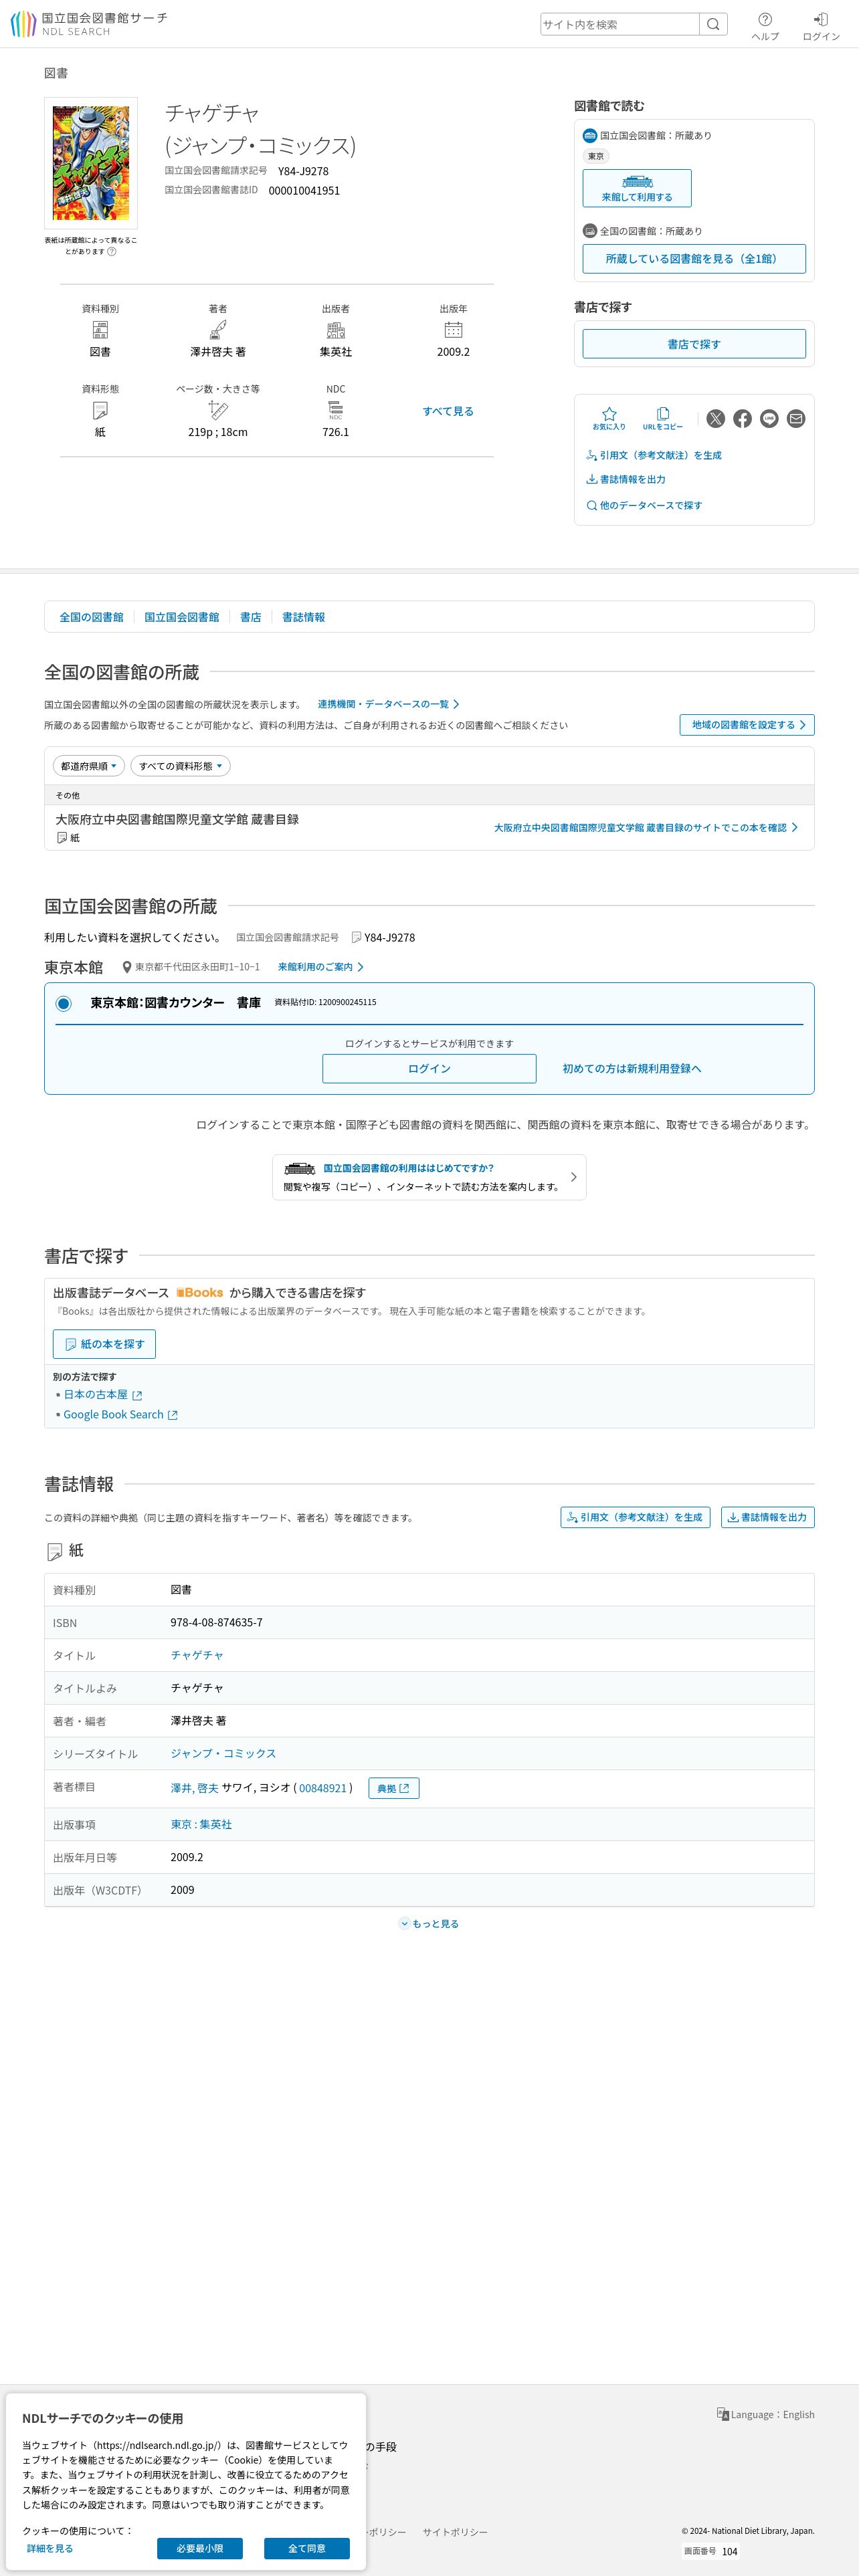Click ISBN value 978-4-08-874635-7
The height and width of the screenshot is (2576, 859).
point(217,1622)
